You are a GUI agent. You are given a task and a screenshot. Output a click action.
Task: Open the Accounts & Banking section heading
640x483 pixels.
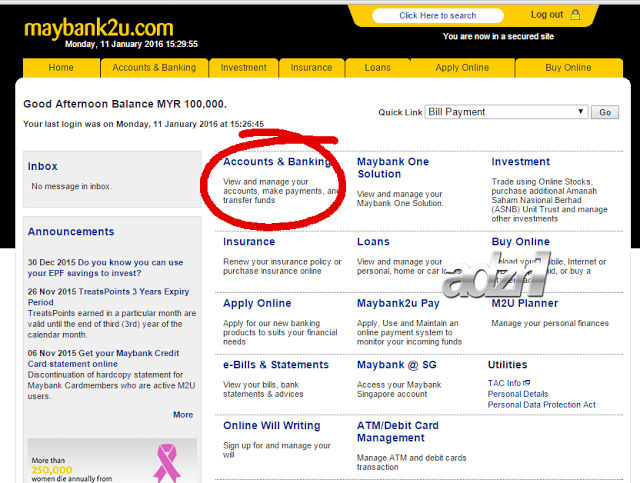pos(277,162)
